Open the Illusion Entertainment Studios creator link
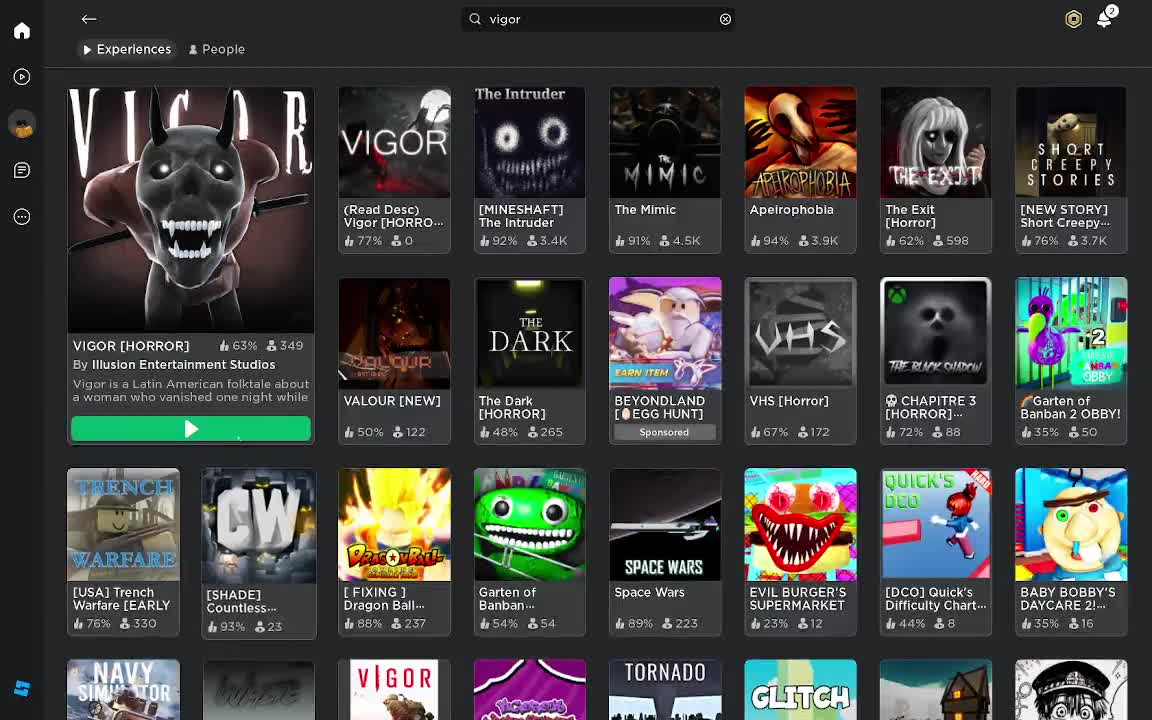The height and width of the screenshot is (720, 1152). point(184,364)
